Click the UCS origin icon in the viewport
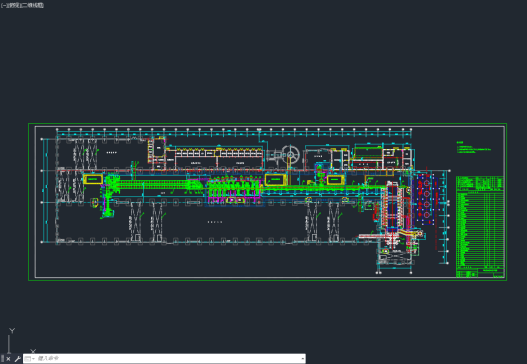Screen dimensions: 527x364 tap(20, 341)
